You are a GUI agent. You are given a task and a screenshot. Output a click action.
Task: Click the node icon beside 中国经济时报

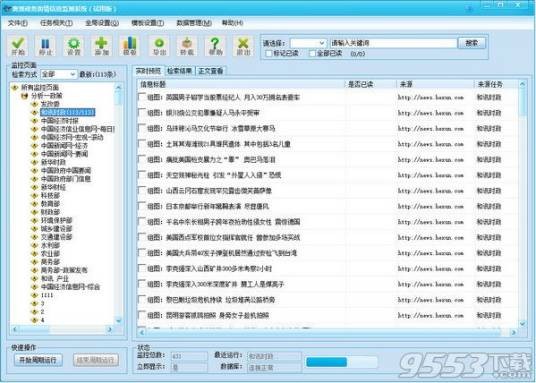(34, 121)
